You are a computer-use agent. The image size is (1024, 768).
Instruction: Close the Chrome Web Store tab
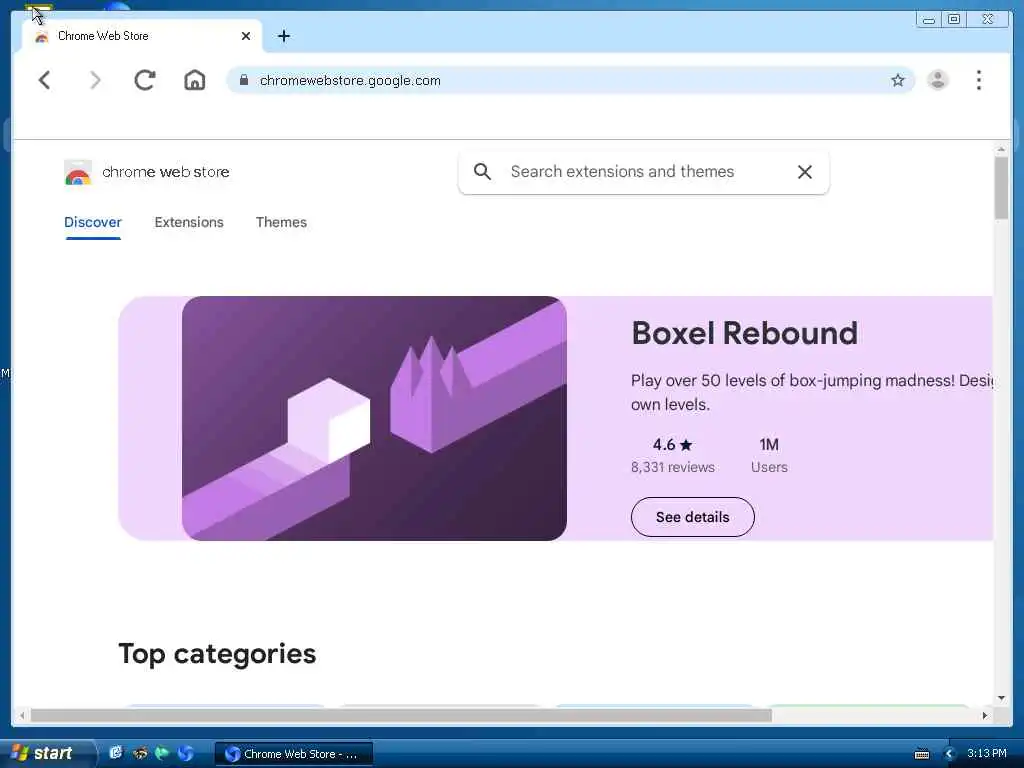click(246, 36)
